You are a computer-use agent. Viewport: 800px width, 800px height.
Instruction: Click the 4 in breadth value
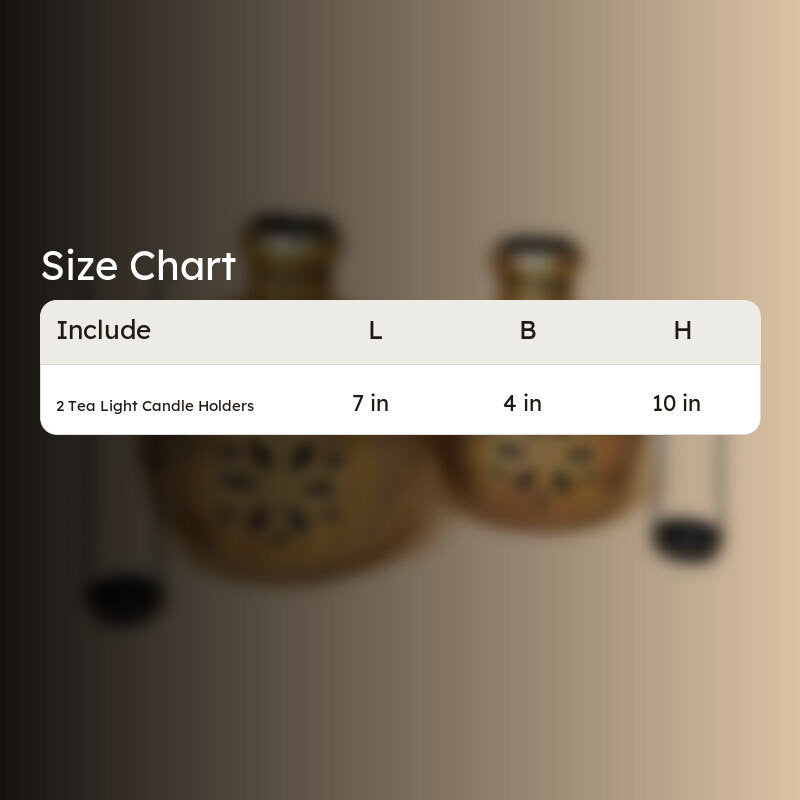pyautogui.click(x=522, y=403)
